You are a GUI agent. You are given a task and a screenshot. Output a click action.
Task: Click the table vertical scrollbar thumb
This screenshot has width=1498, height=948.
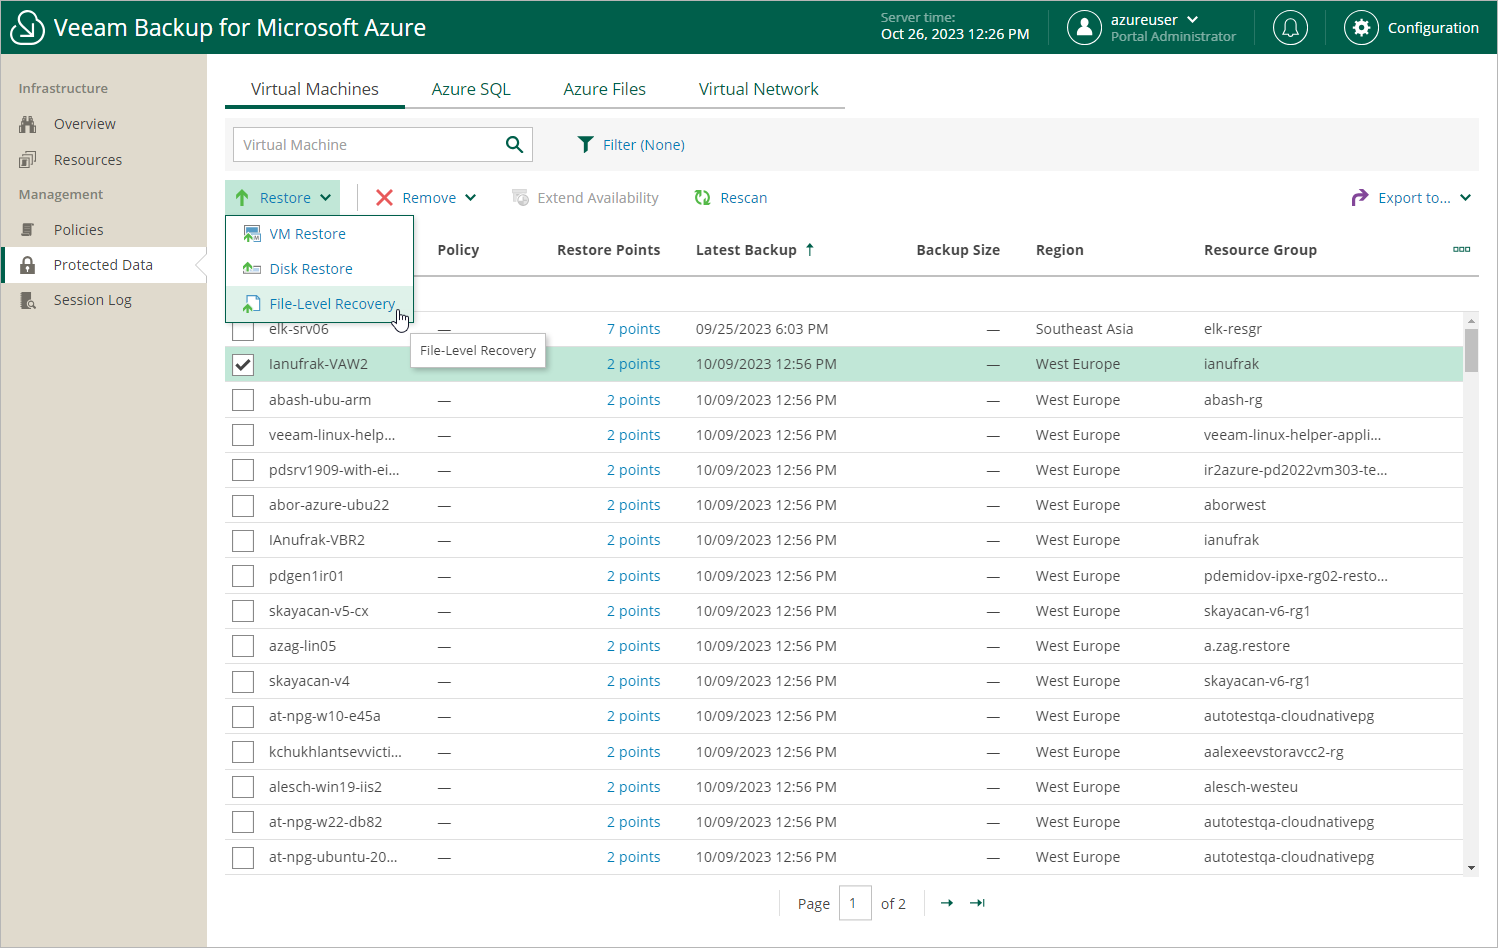pyautogui.click(x=1471, y=350)
